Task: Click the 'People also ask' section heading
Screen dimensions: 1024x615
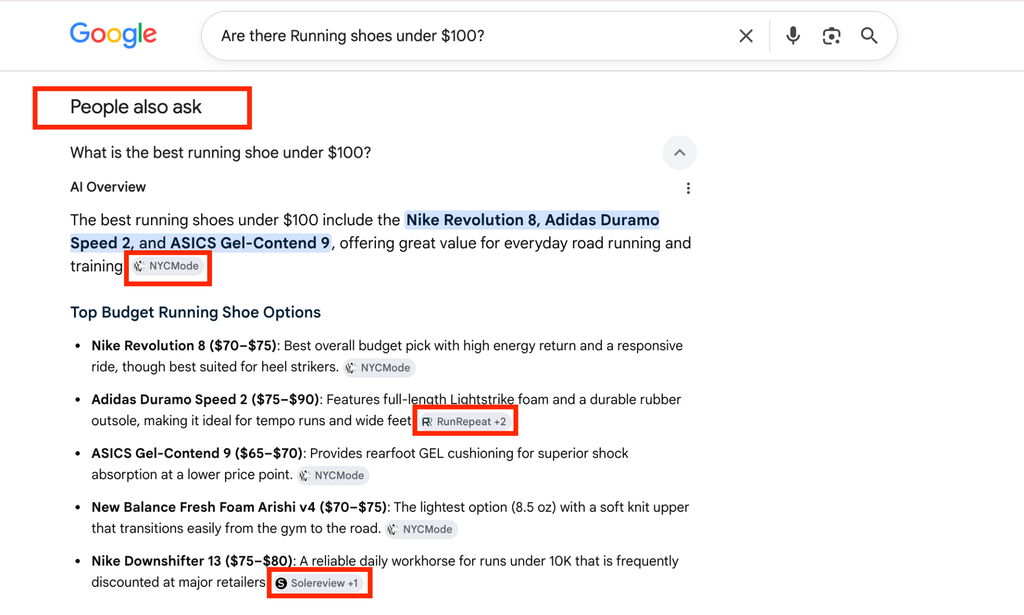Action: pos(136,107)
